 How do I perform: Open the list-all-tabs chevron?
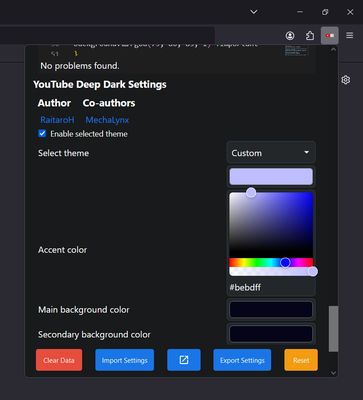click(254, 12)
